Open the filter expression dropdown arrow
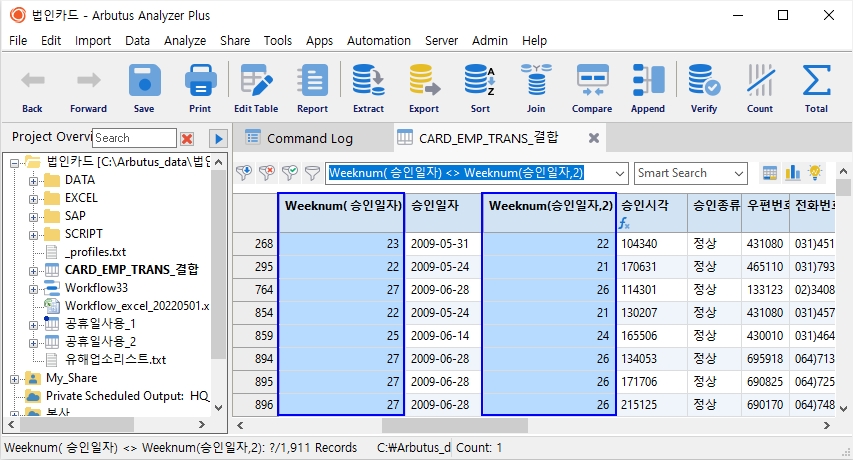 click(620, 173)
